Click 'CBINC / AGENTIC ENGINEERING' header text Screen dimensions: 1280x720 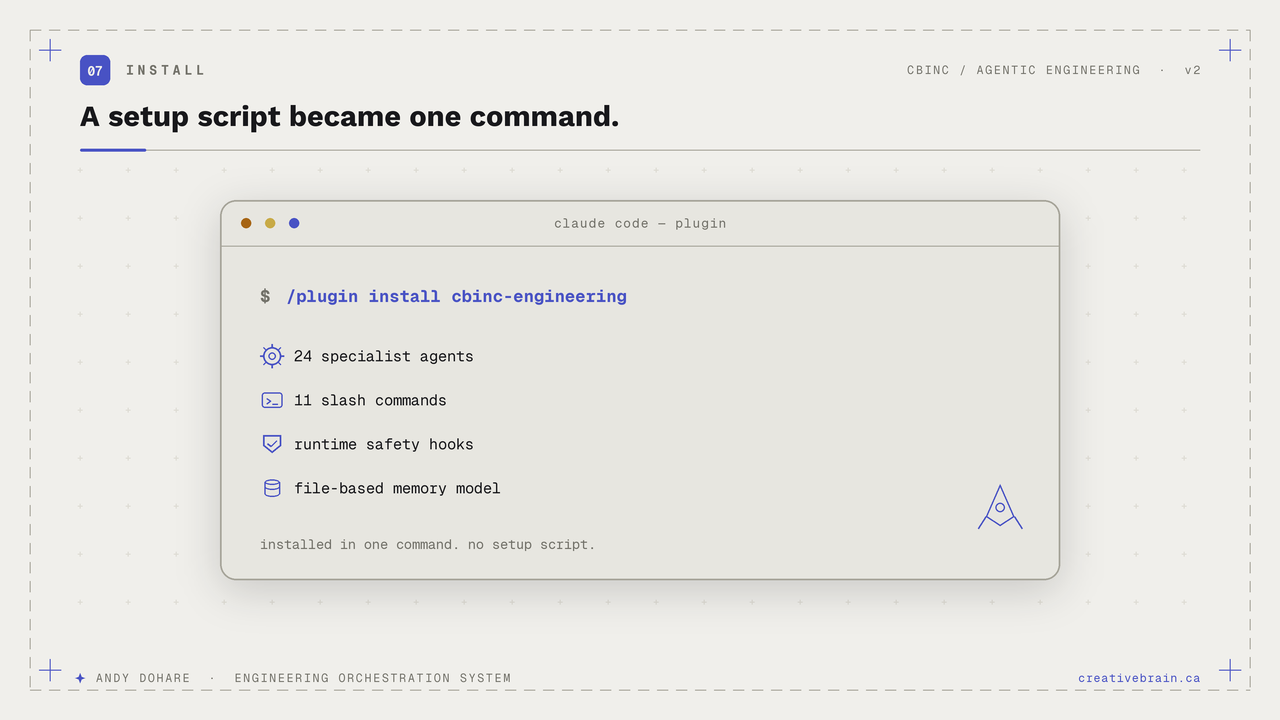click(x=1024, y=70)
